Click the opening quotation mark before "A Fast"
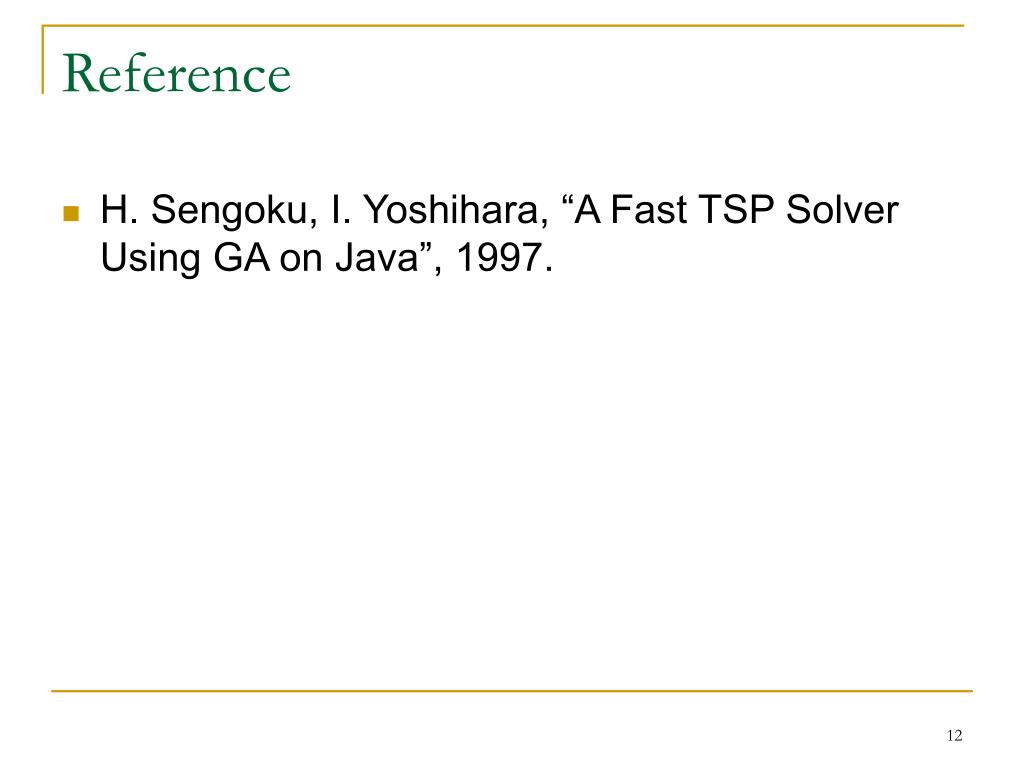The image size is (1024, 768). click(567, 200)
